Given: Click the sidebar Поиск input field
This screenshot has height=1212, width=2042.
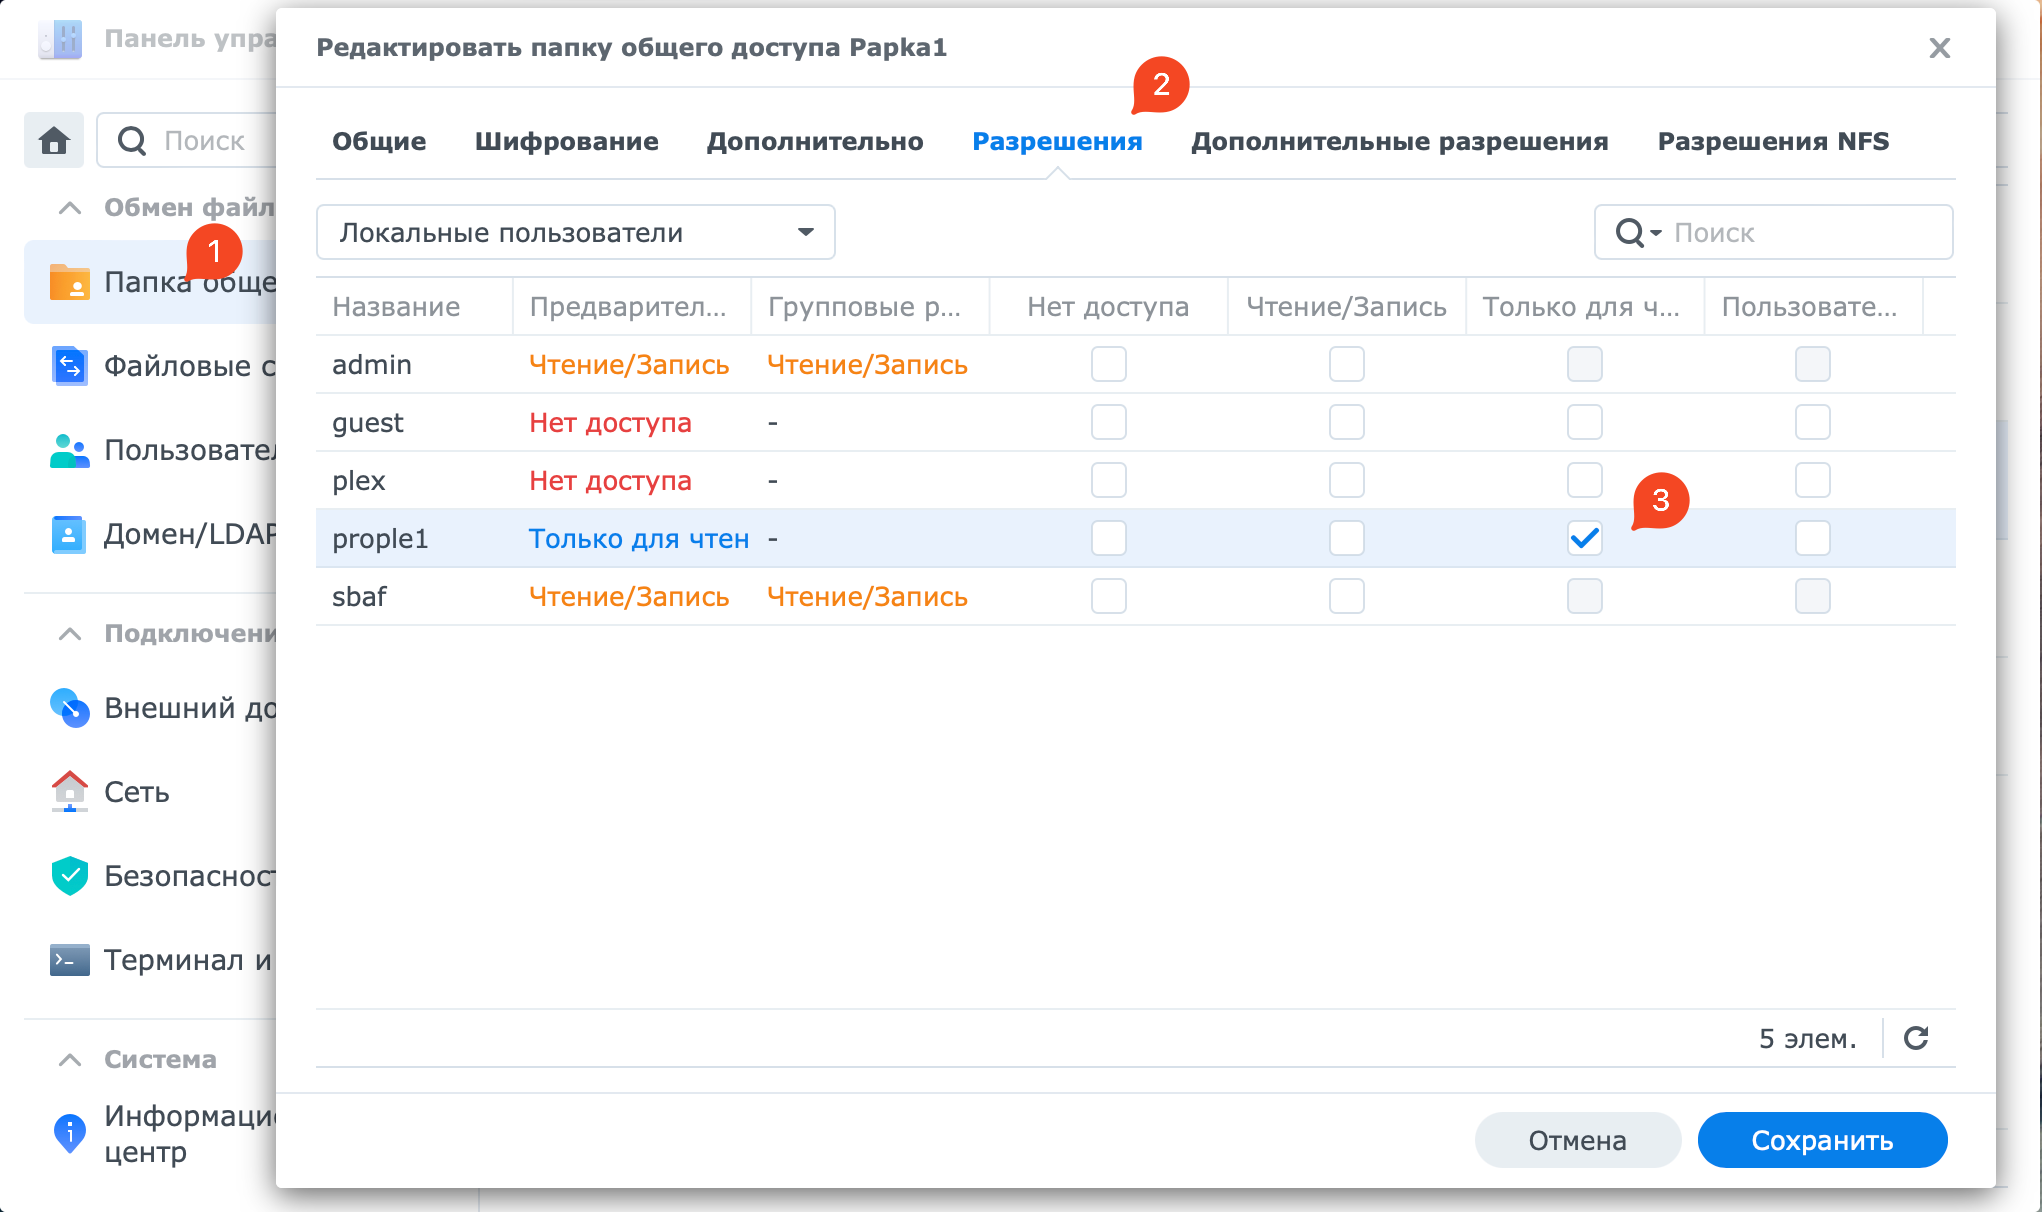Looking at the screenshot, I should tap(186, 140).
